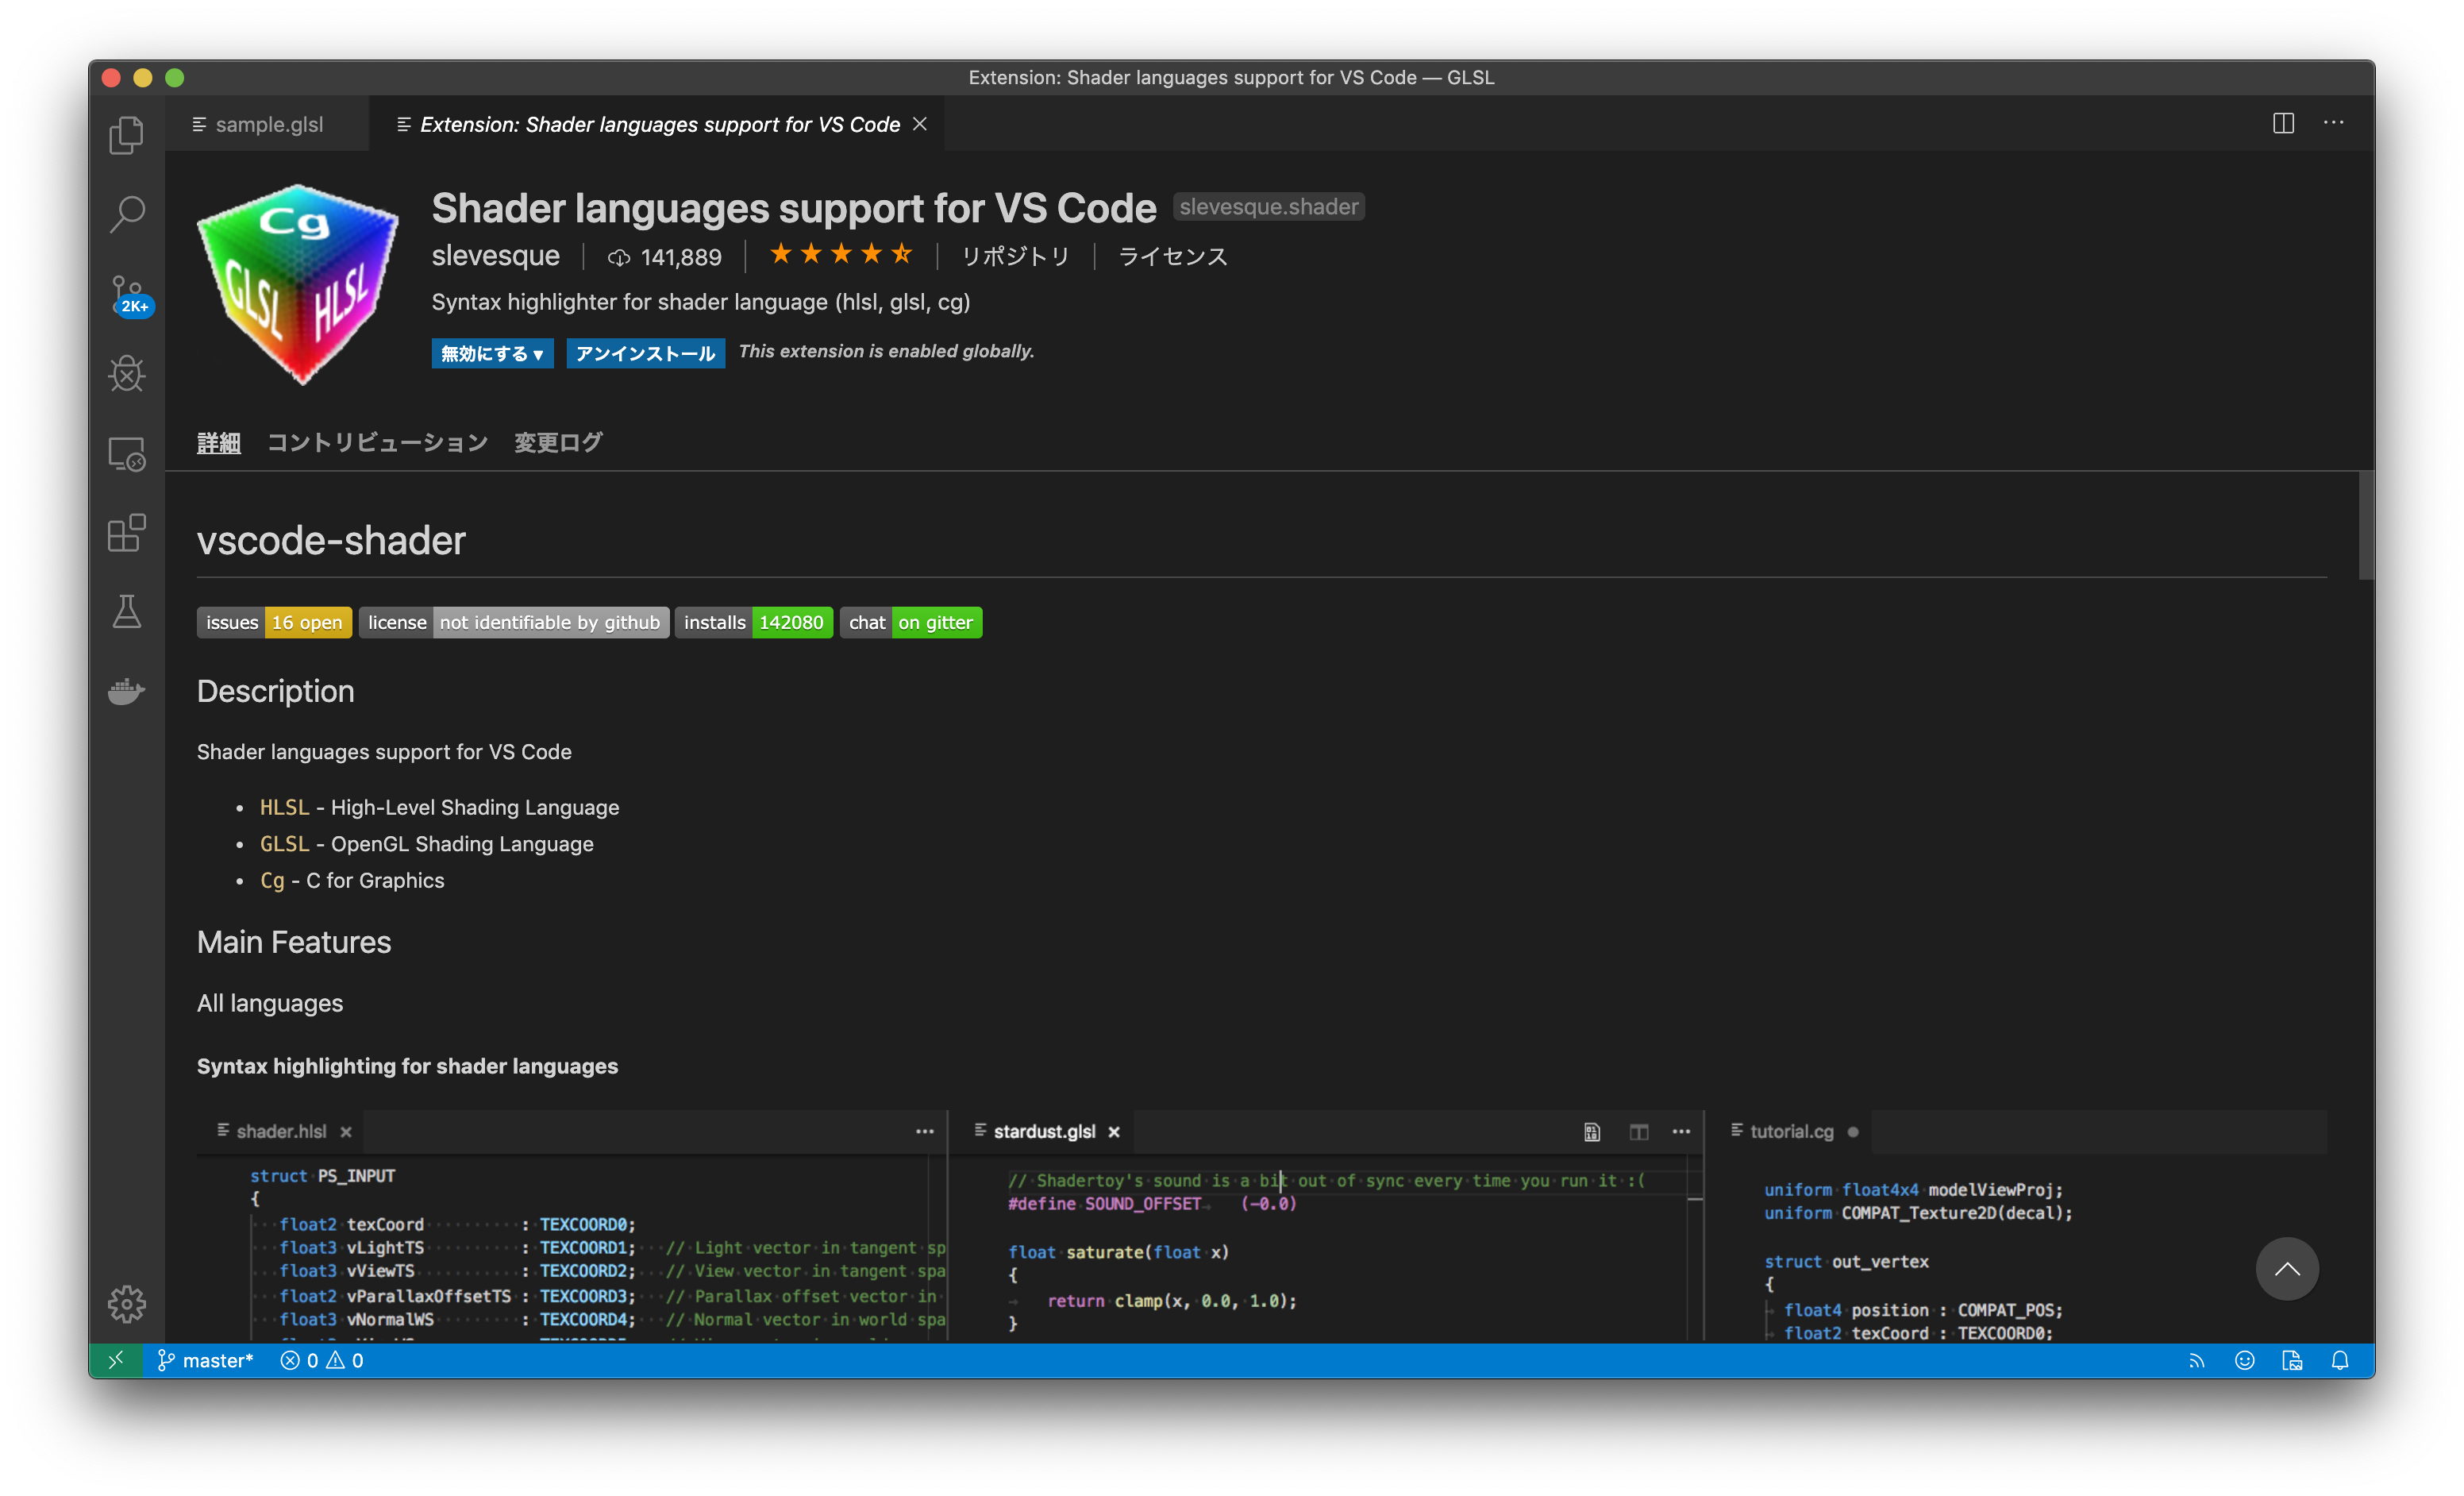Click the file lock icon in status bar
2464x1496 pixels.
2292,1360
